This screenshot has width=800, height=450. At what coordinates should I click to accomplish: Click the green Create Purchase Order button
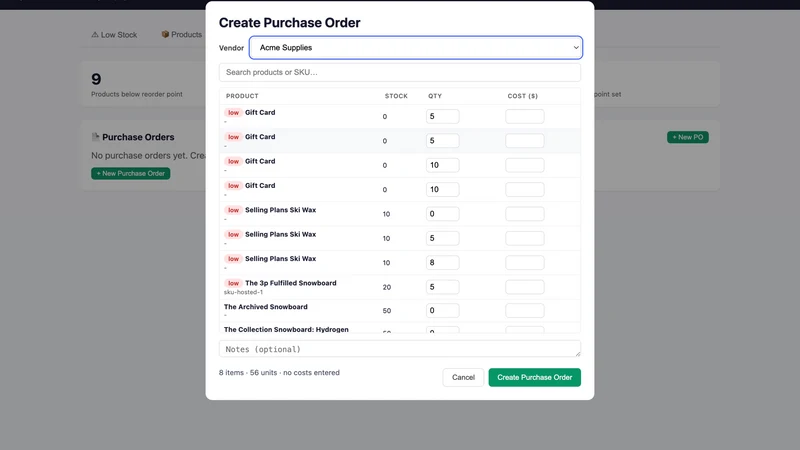535,378
